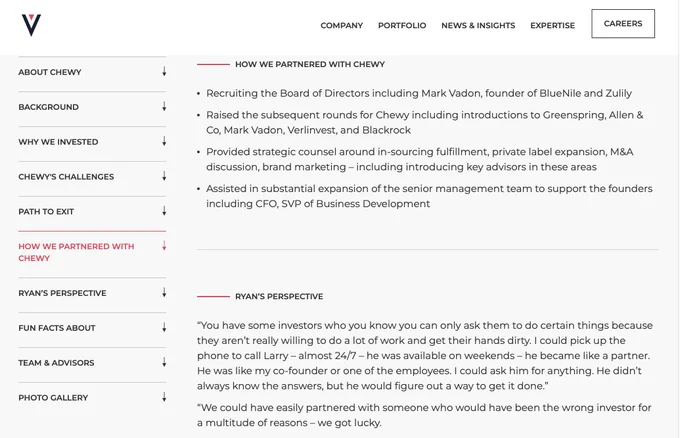Open the Company menu
This screenshot has width=680, height=438.
click(x=342, y=26)
